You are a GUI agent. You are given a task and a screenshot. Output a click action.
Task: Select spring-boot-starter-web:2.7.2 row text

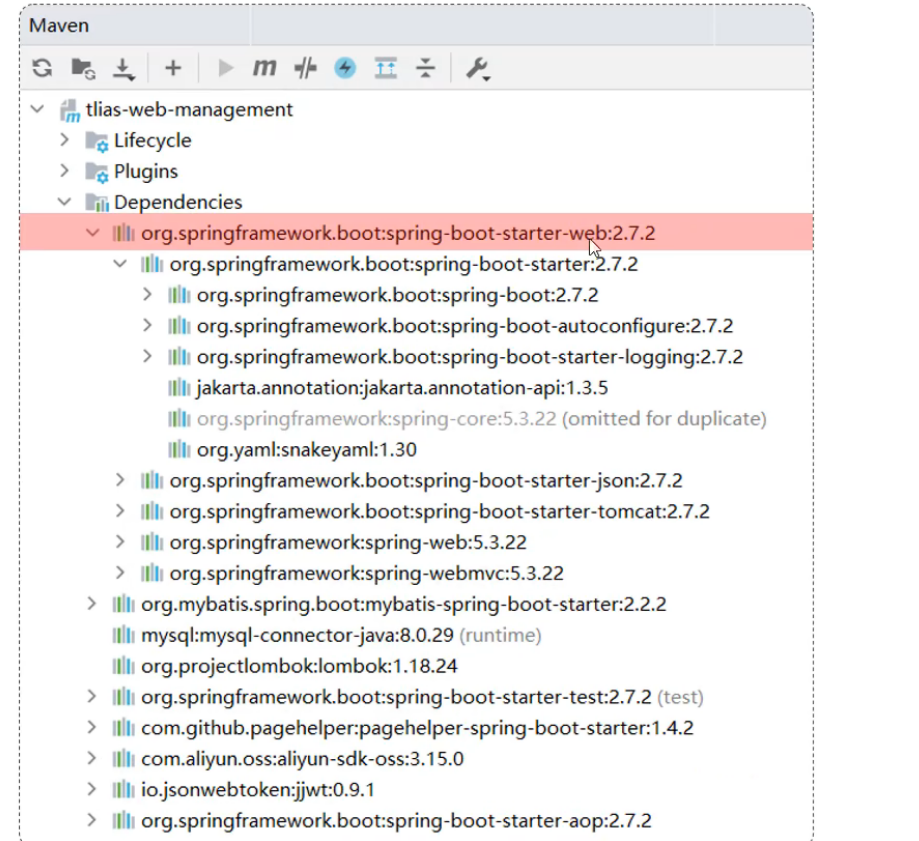pyautogui.click(x=398, y=233)
